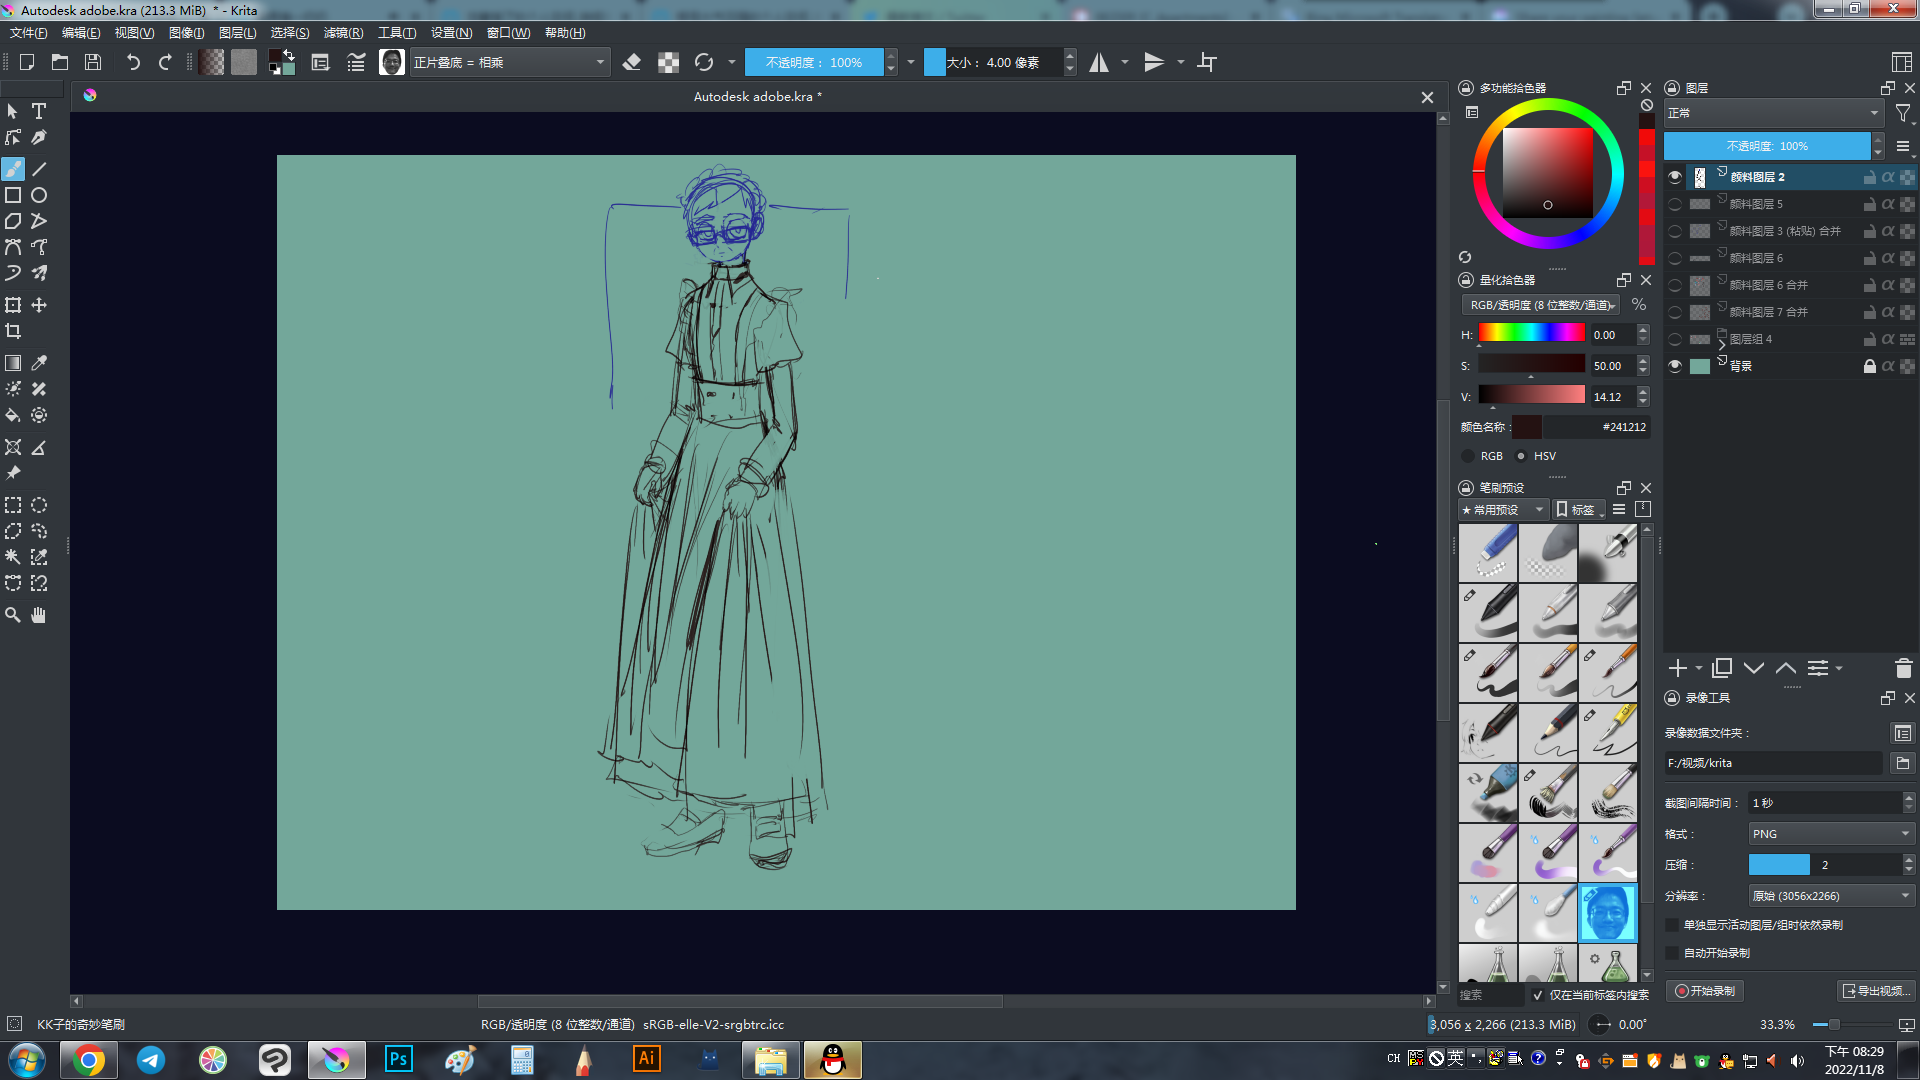Toggle eraser mode in toolbar
The height and width of the screenshot is (1080, 1920).
tap(631, 62)
